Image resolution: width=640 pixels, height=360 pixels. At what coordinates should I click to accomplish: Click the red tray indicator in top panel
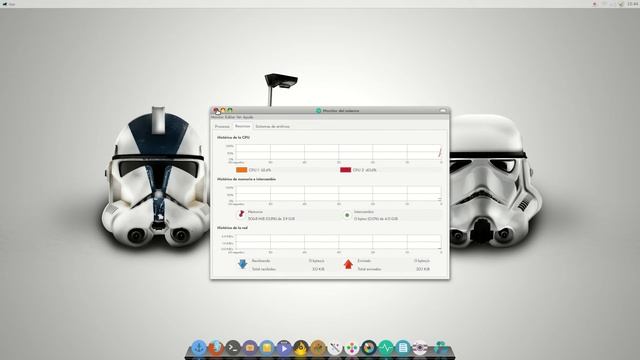tap(595, 4)
